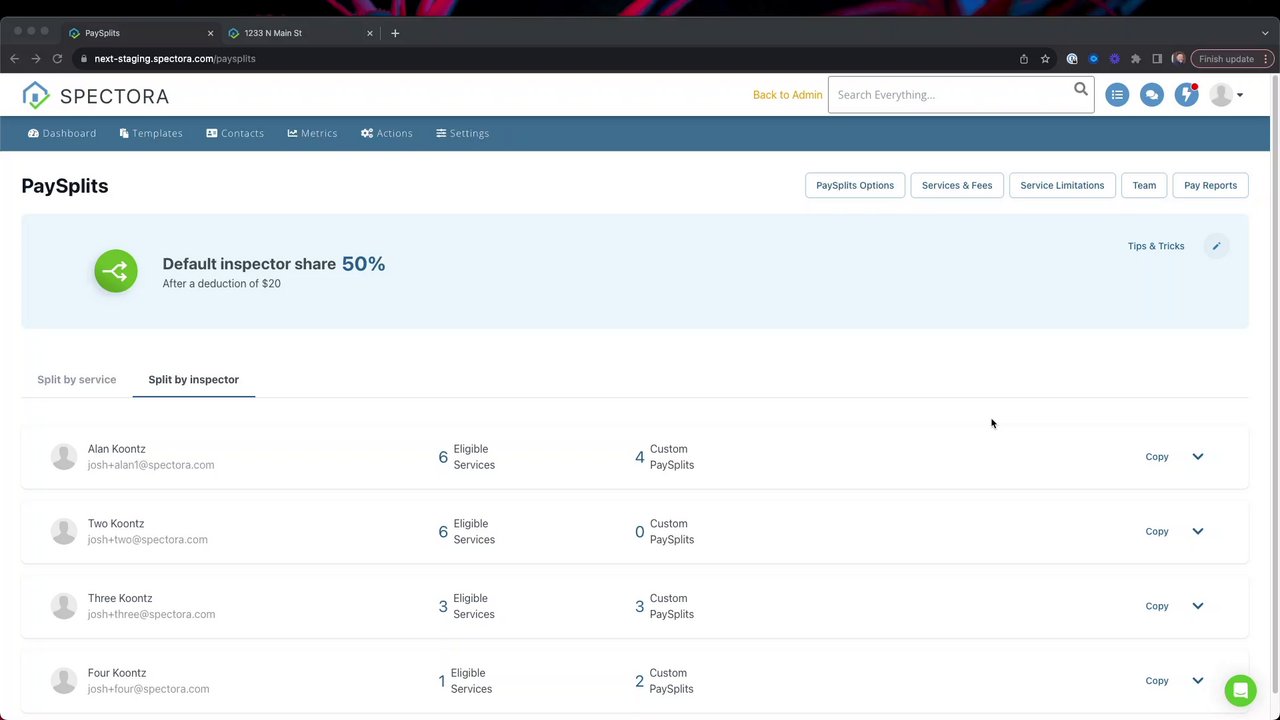Open the green chat support widget

pos(1240,690)
